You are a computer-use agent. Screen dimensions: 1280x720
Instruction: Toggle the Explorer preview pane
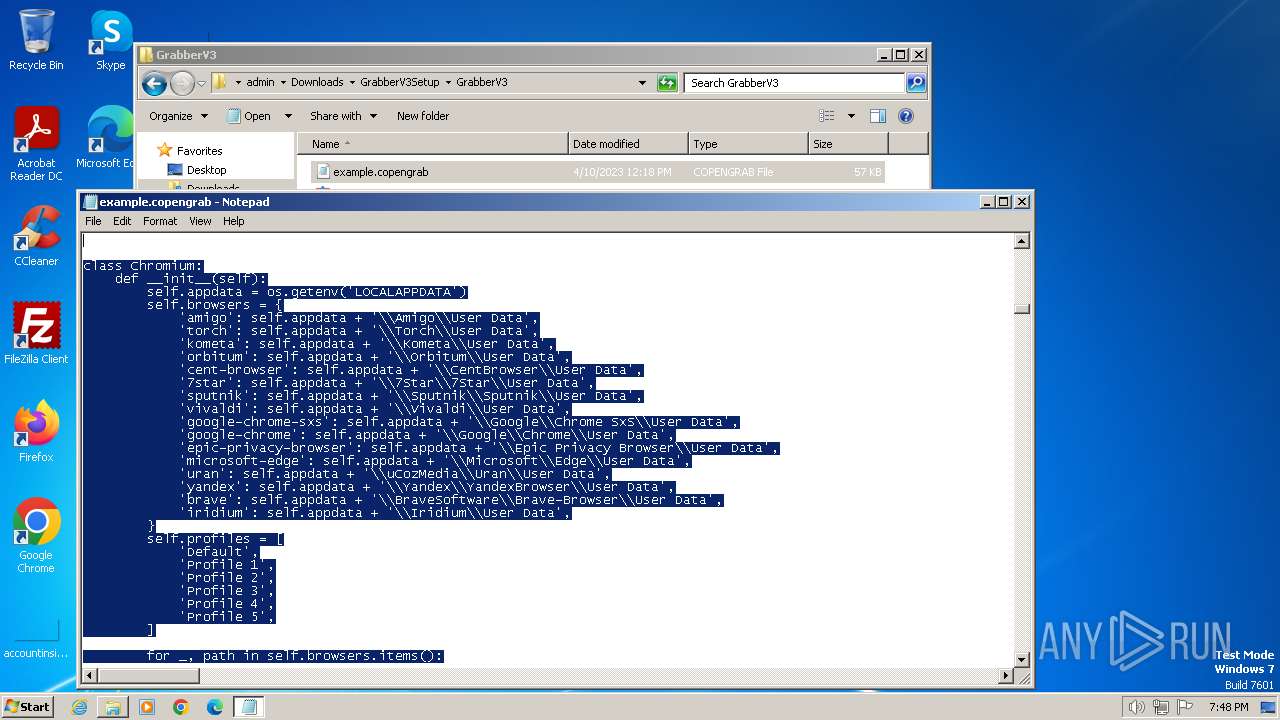tap(877, 116)
